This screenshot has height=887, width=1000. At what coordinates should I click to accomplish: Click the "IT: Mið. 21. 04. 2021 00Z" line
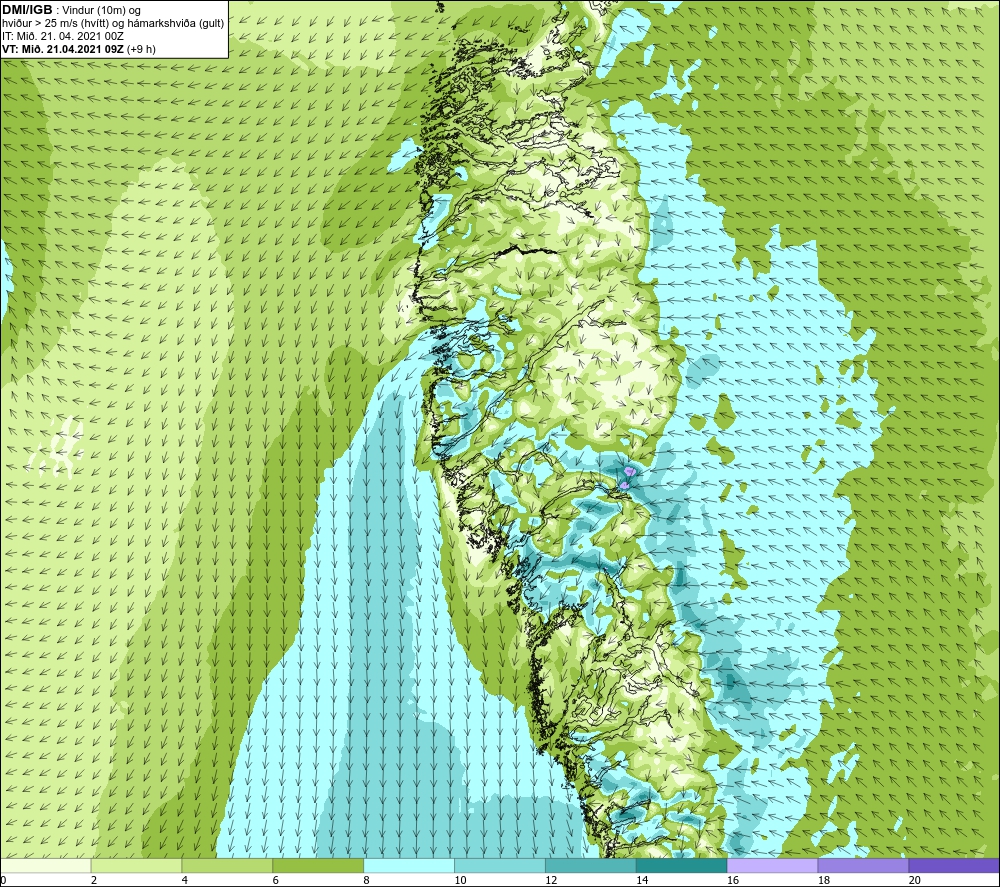tap(63, 36)
